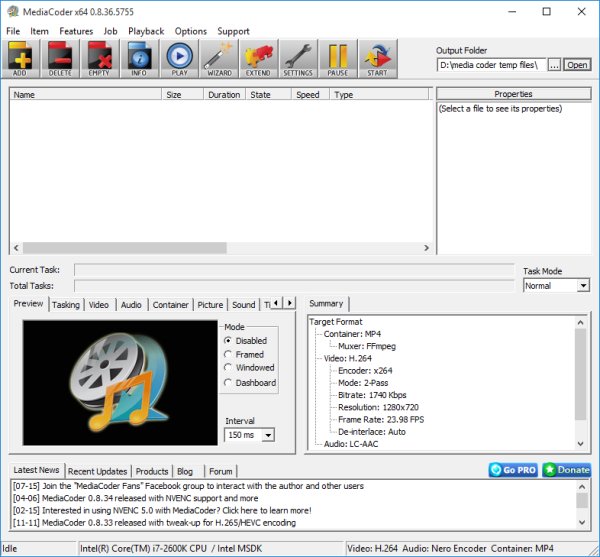This screenshot has height=557, width=600.
Task: Select the Summary tab
Action: coord(326,304)
